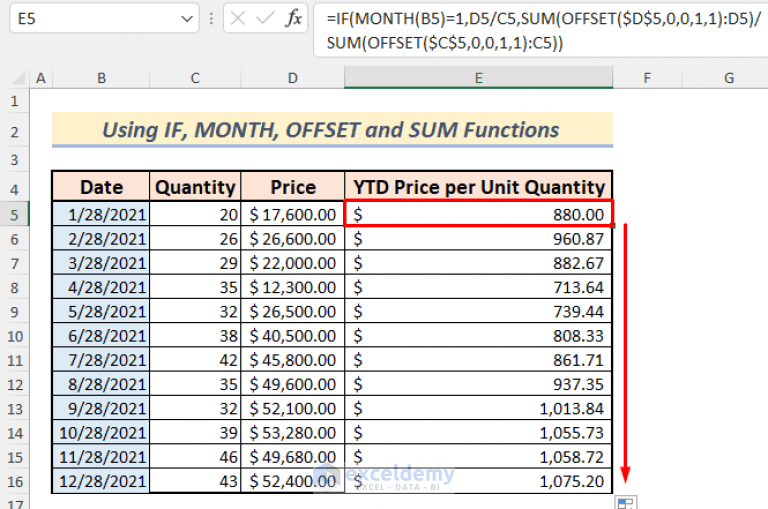Select the date cell 10/28/2021

coord(101,433)
